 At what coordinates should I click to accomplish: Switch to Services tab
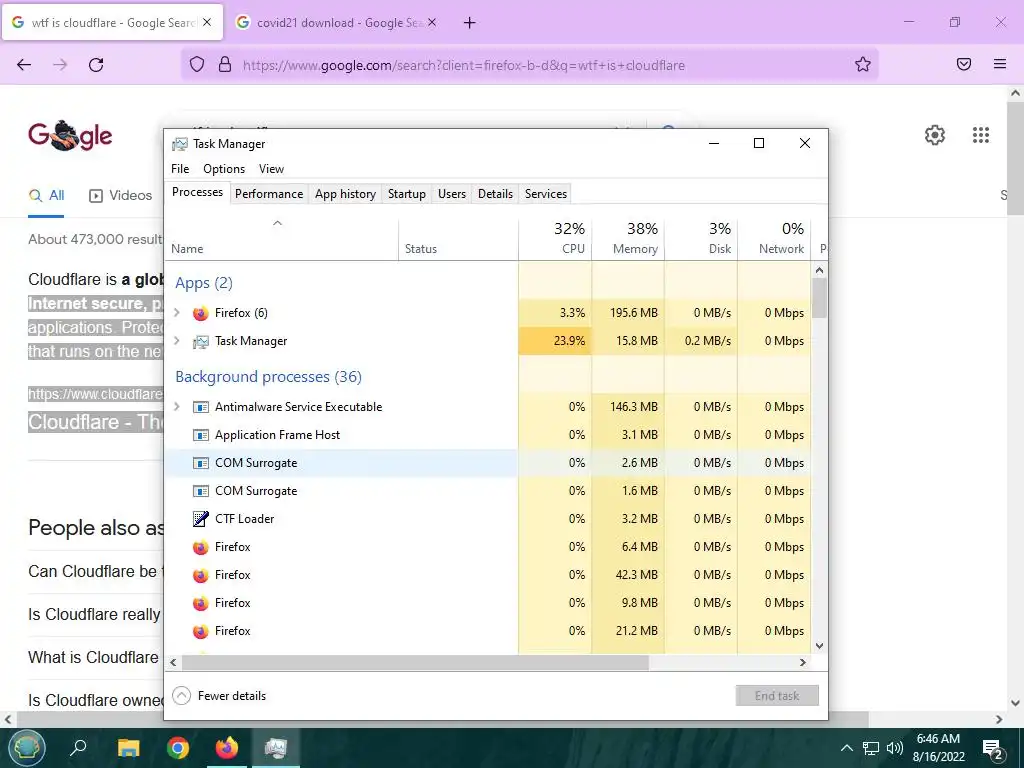[546, 194]
